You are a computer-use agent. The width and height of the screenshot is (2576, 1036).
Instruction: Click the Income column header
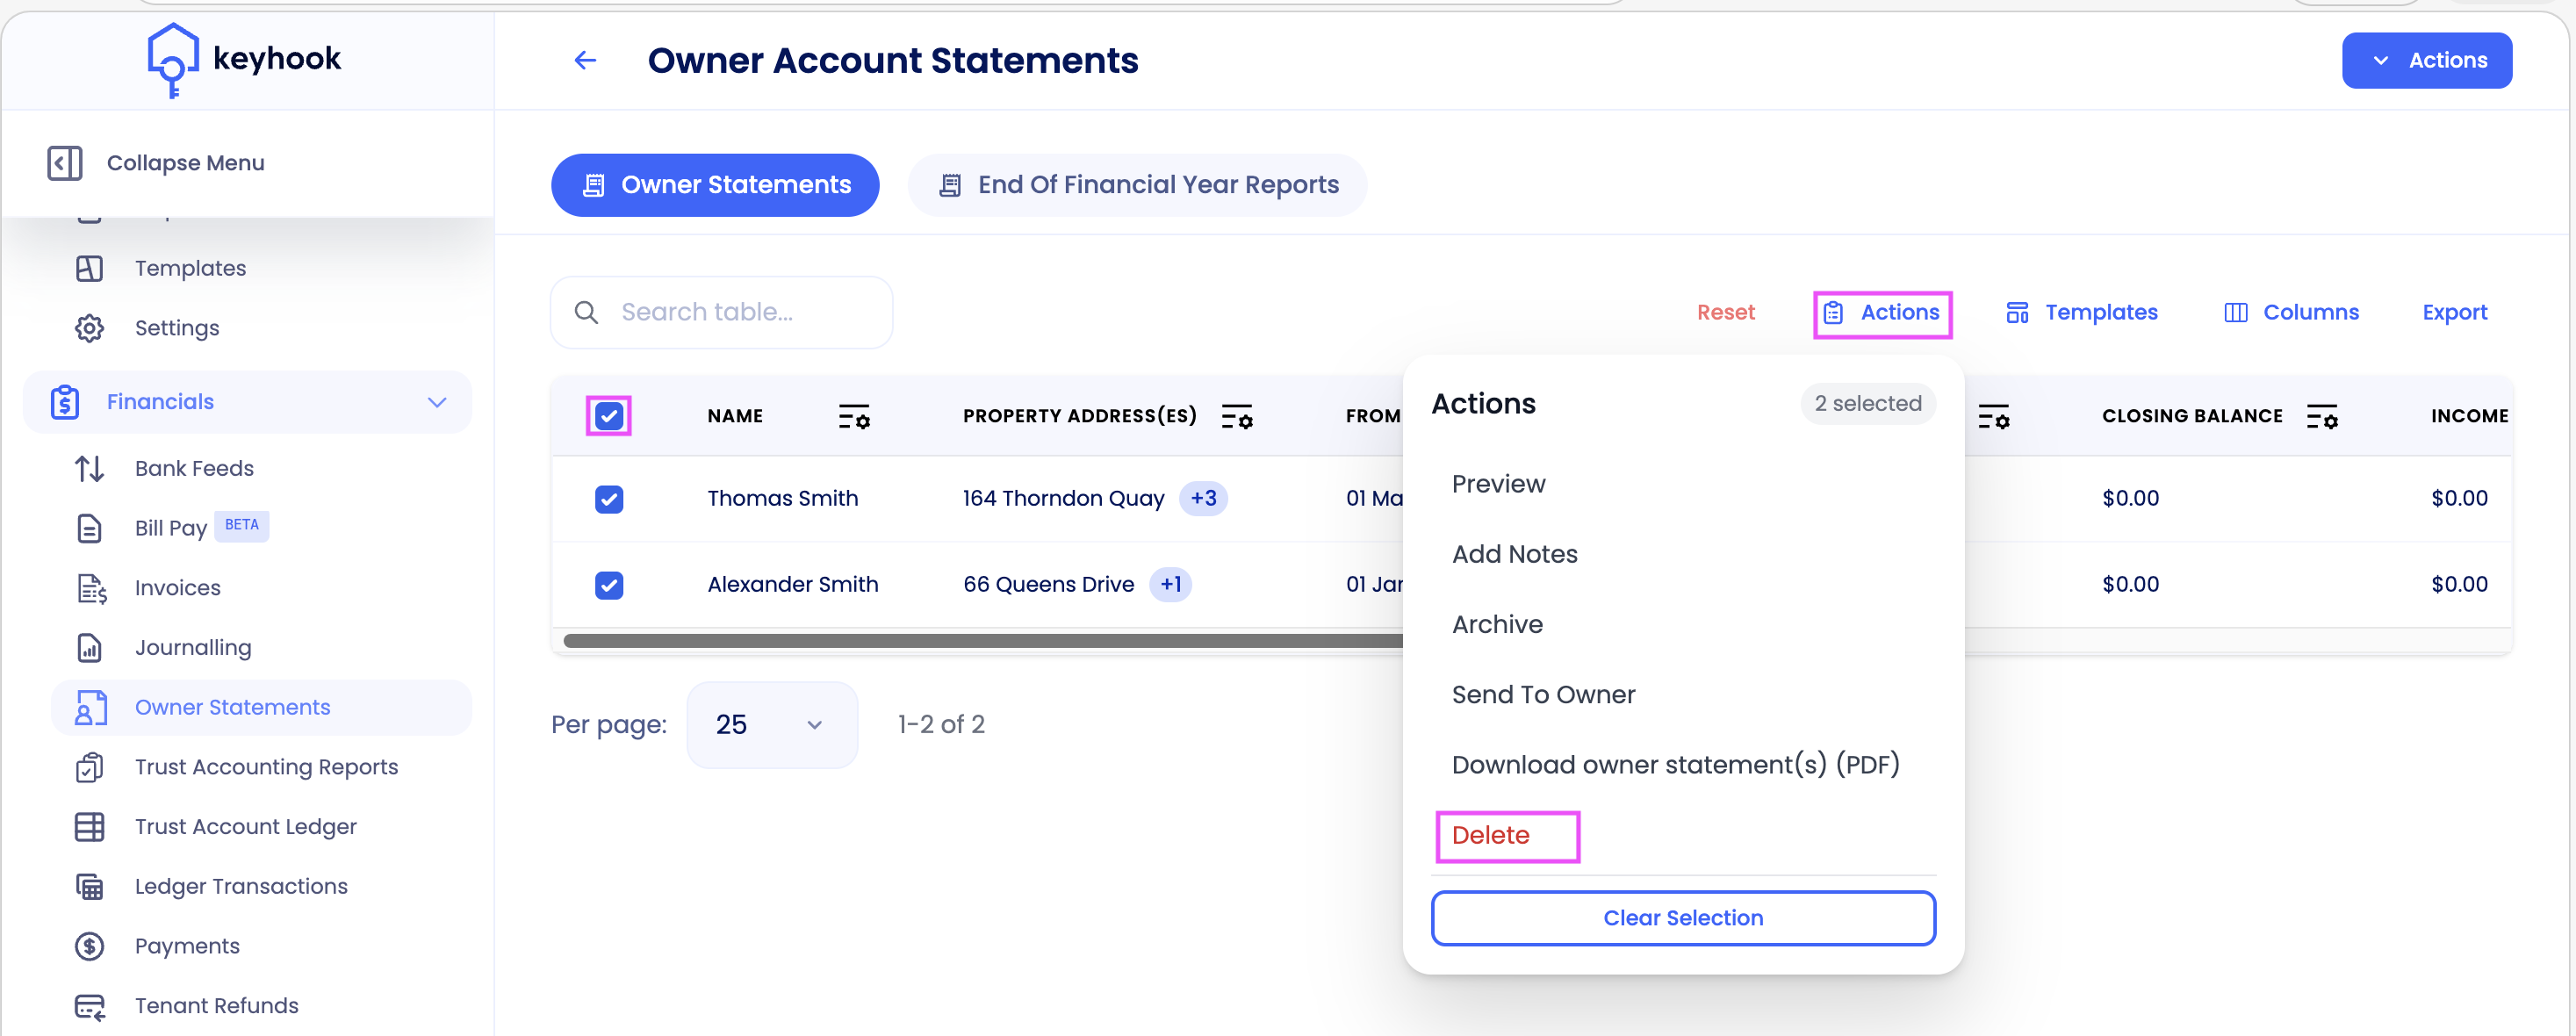coord(2469,417)
